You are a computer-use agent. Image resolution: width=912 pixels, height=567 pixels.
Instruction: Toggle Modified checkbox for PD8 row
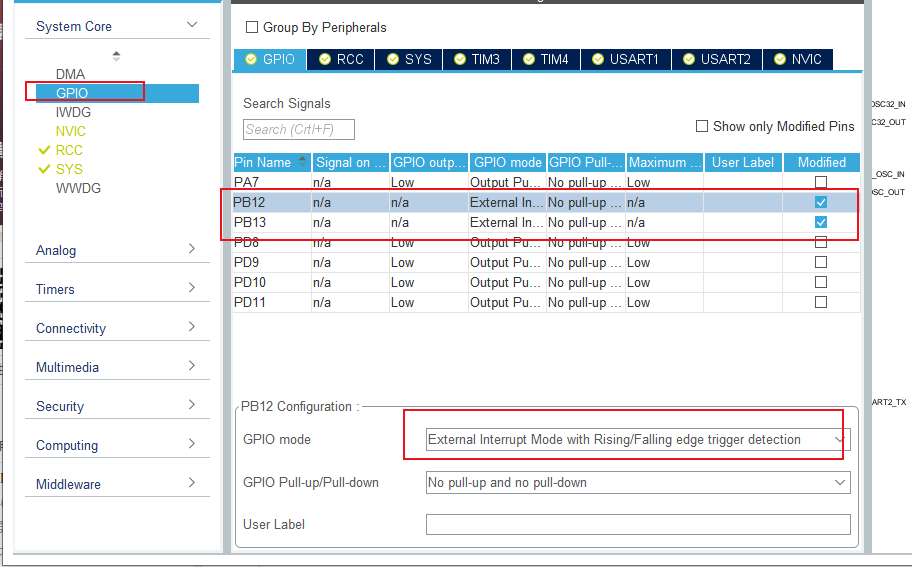tap(821, 243)
